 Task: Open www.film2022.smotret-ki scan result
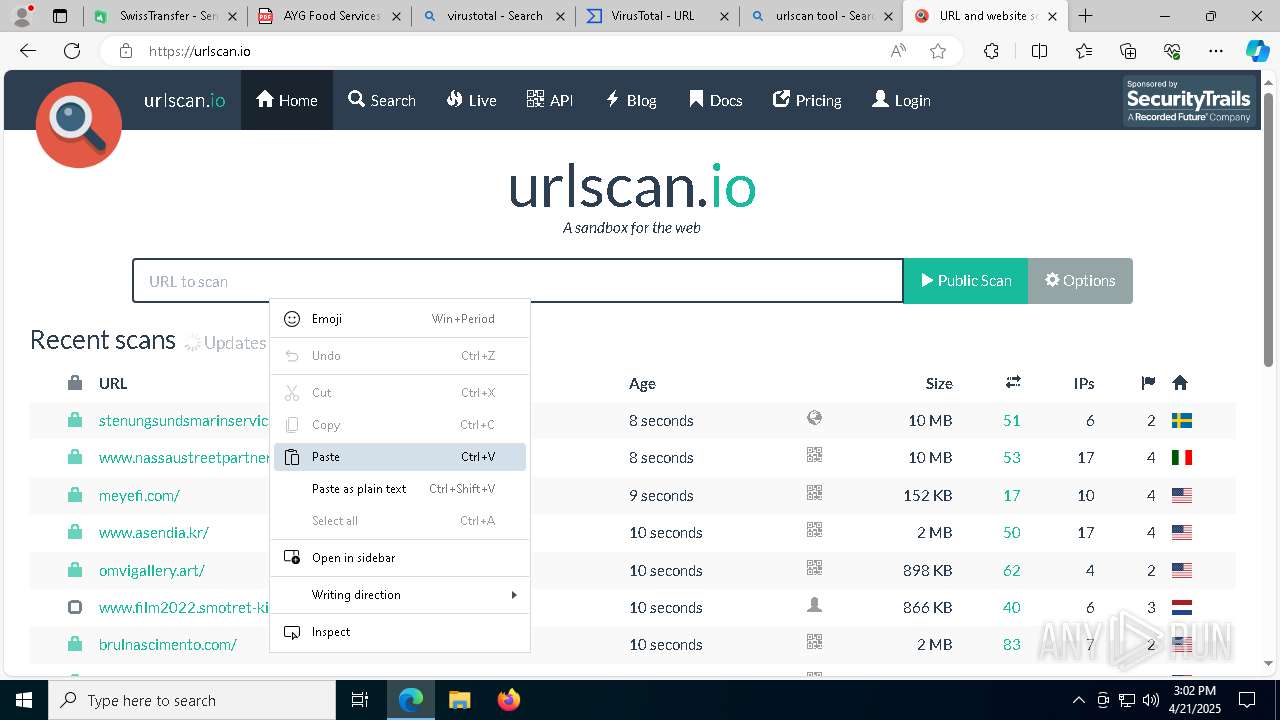point(184,608)
